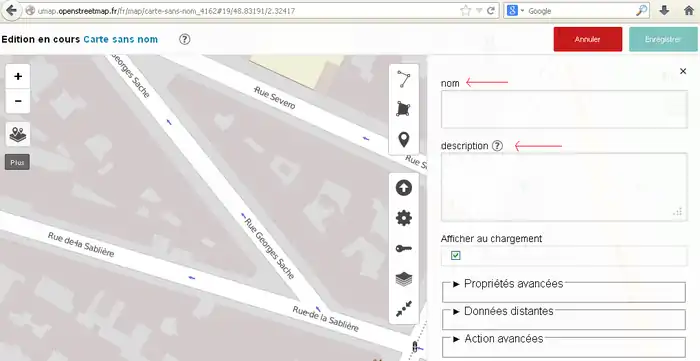Click the Plus button on map
This screenshot has width=700, height=361.
click(17, 162)
